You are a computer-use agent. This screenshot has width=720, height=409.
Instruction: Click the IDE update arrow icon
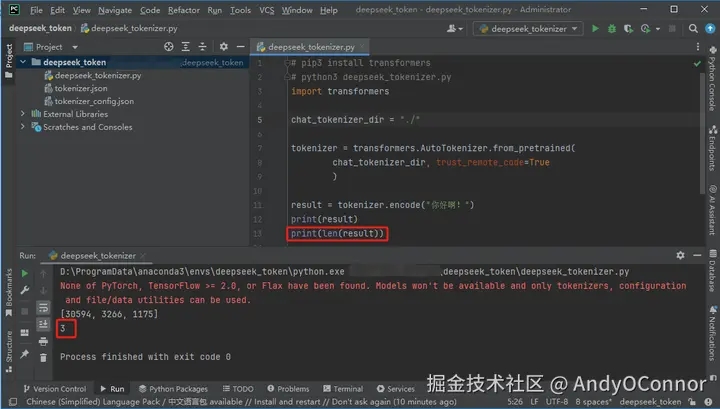(710, 28)
